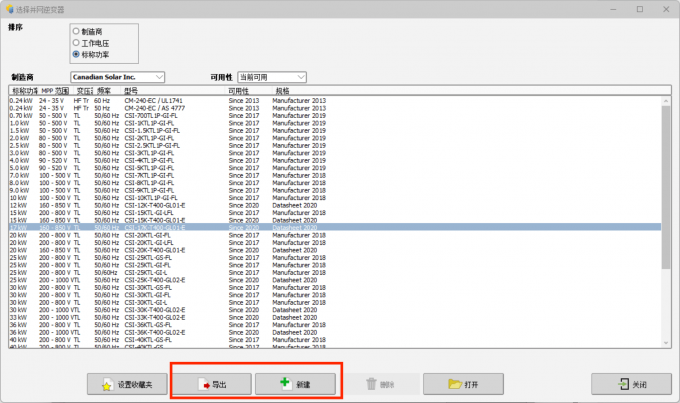Click the 导出 export button
680x403 pixels.
pyautogui.click(x=212, y=383)
